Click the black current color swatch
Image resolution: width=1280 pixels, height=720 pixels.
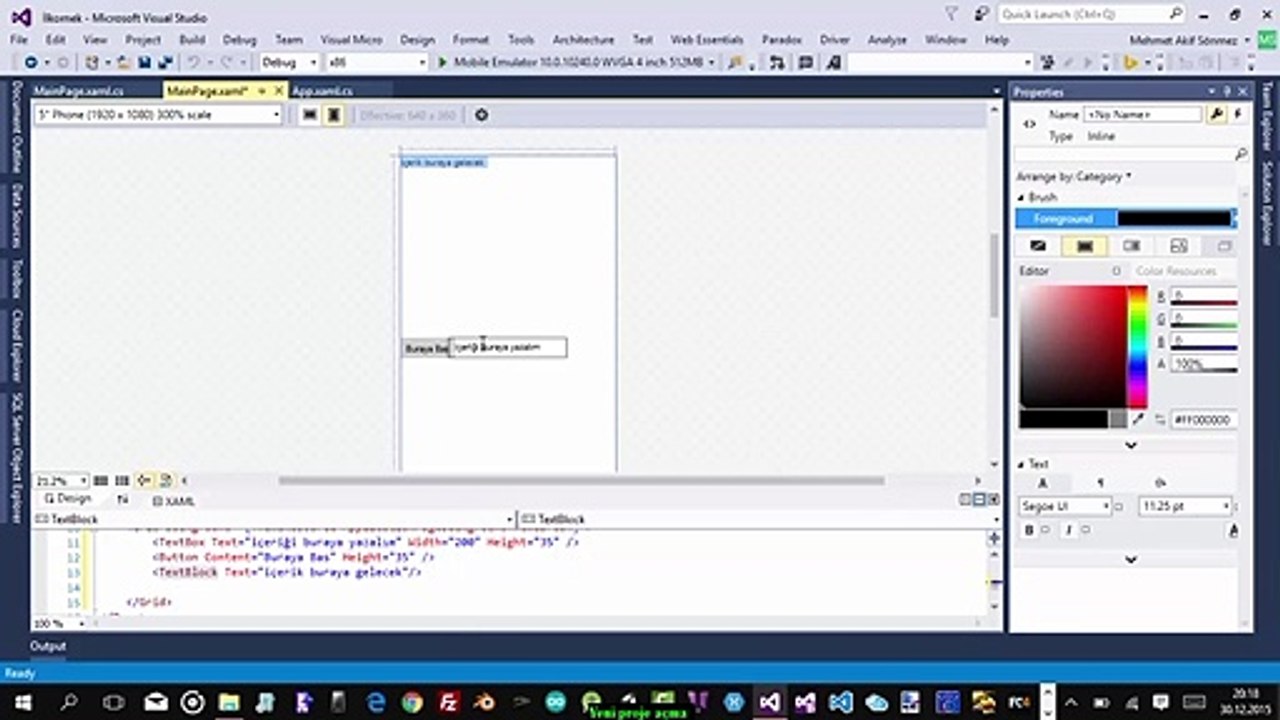1064,420
